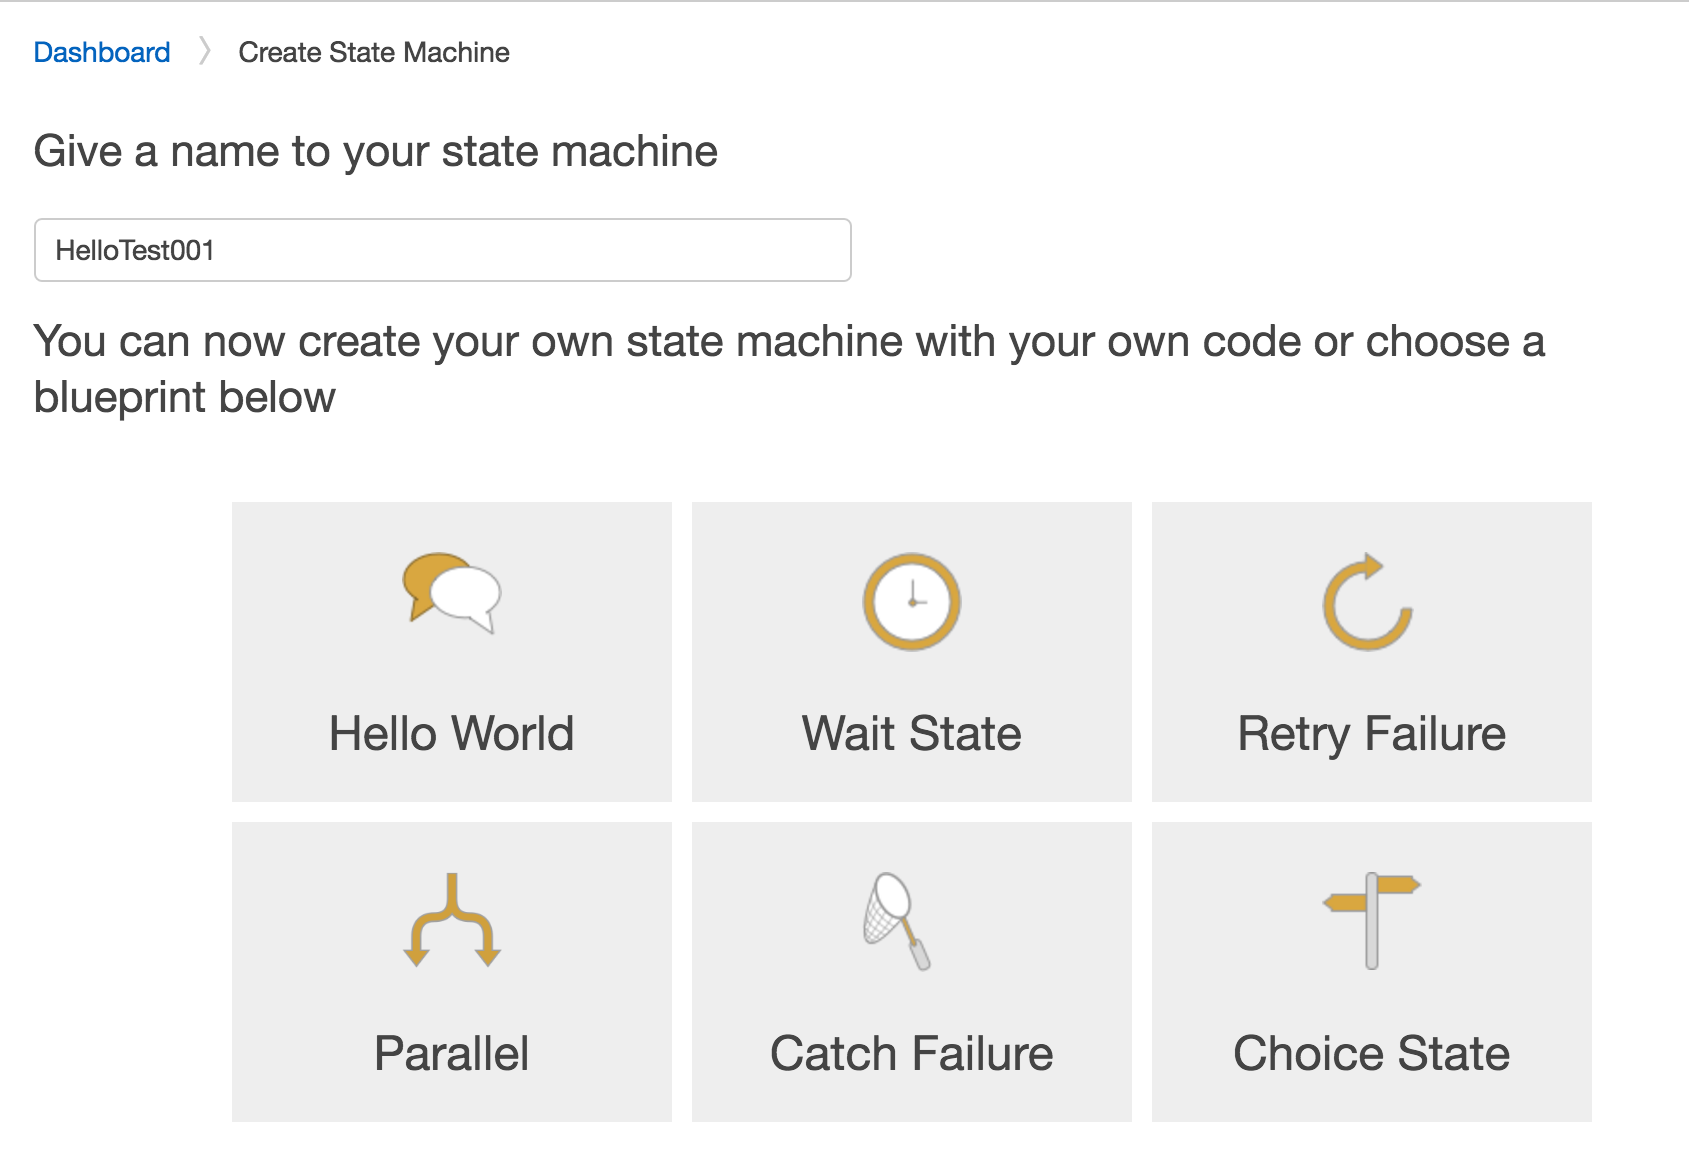The width and height of the screenshot is (1689, 1160).
Task: Choose the 'Wait State' blueprint label
Action: point(912,734)
